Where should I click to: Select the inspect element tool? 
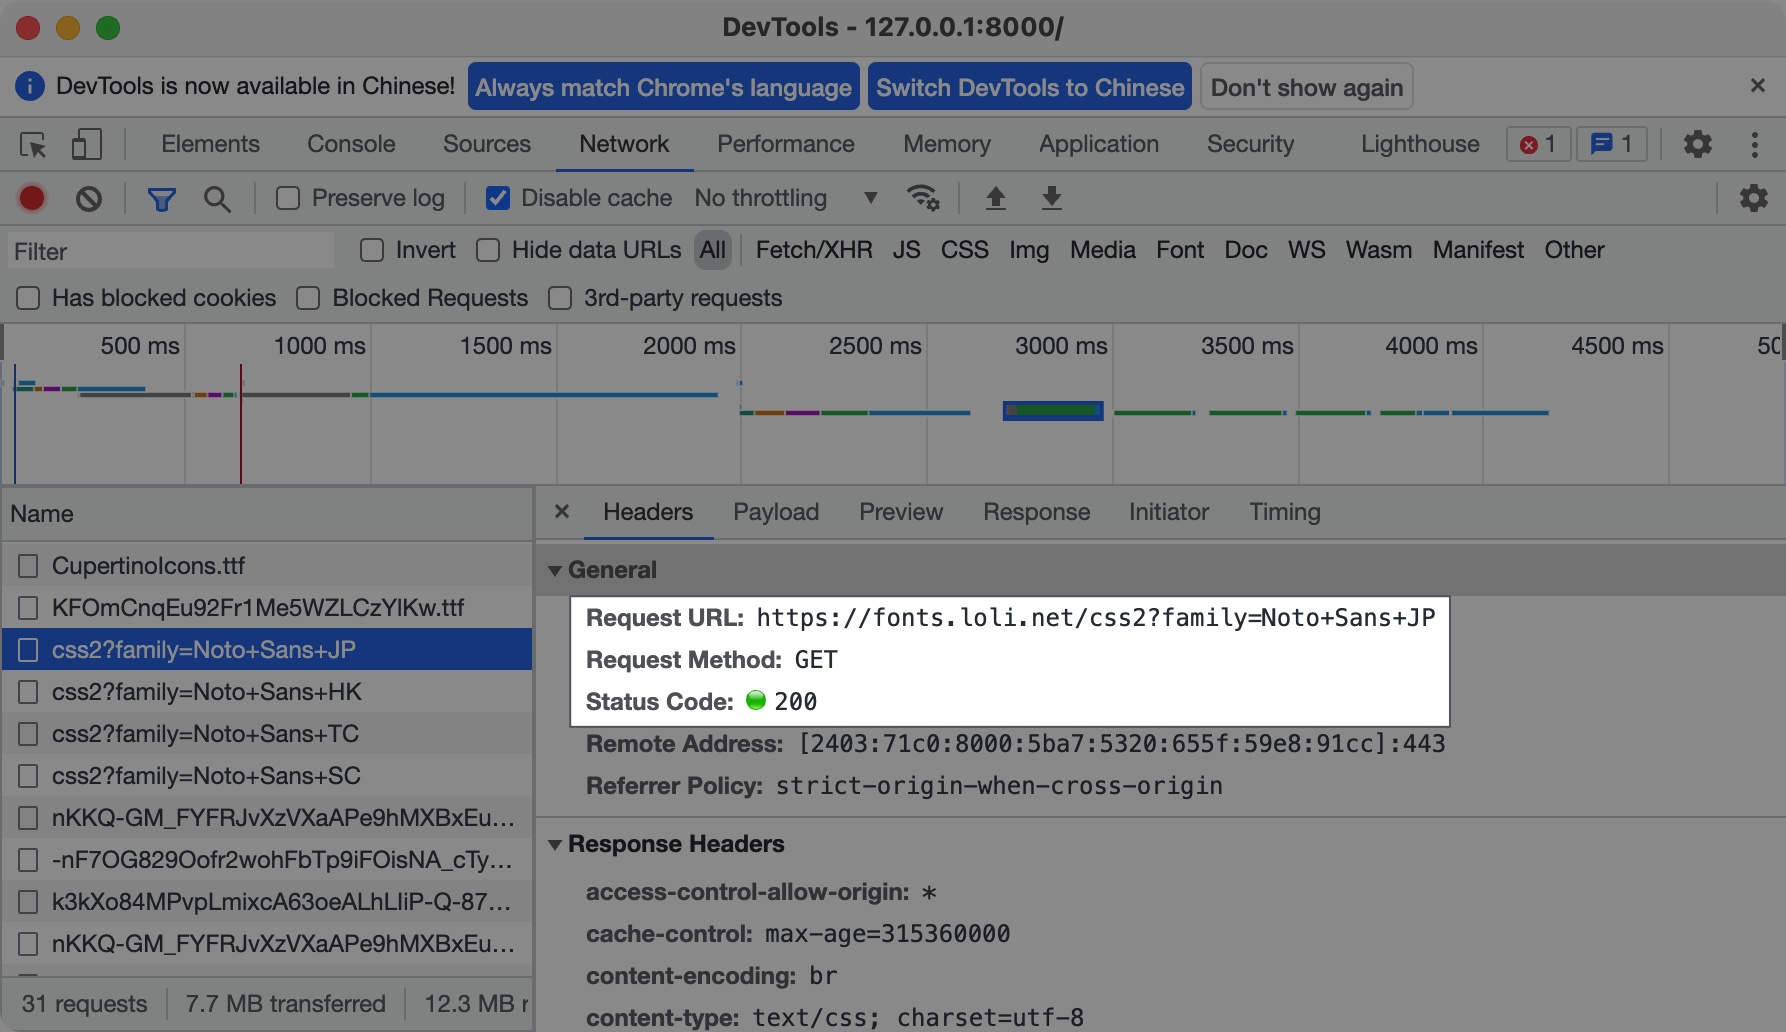pyautogui.click(x=35, y=144)
